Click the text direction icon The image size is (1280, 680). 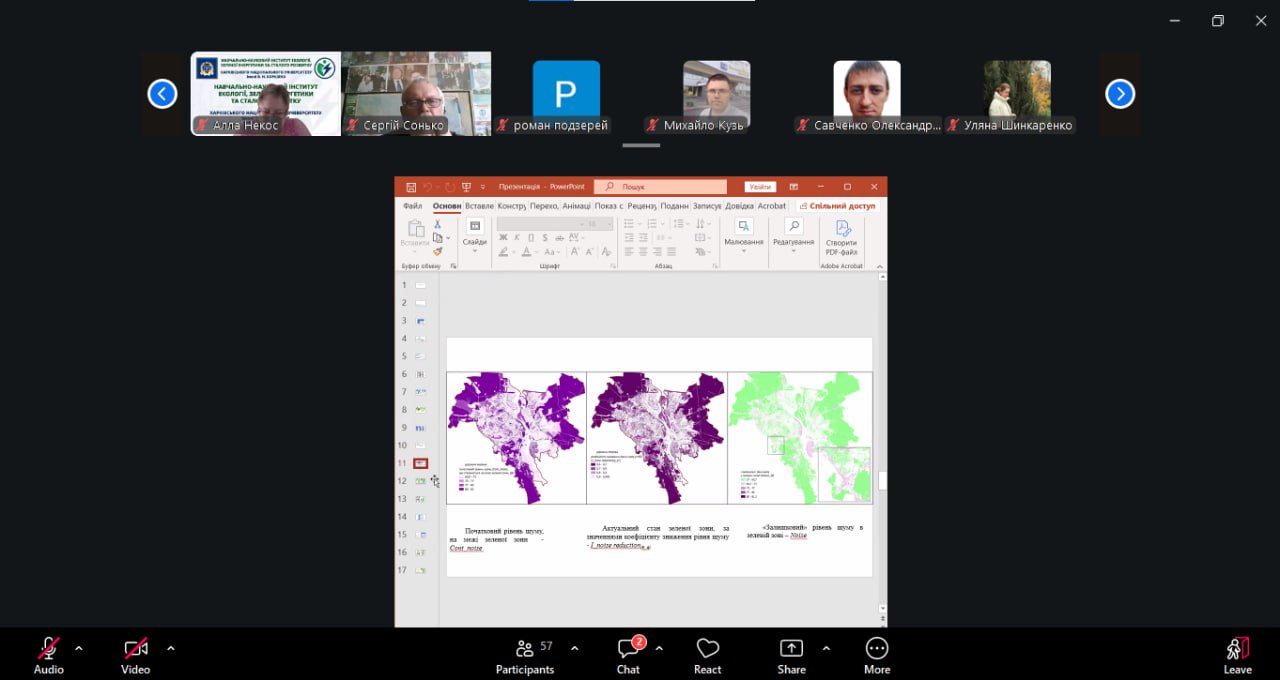(x=701, y=224)
